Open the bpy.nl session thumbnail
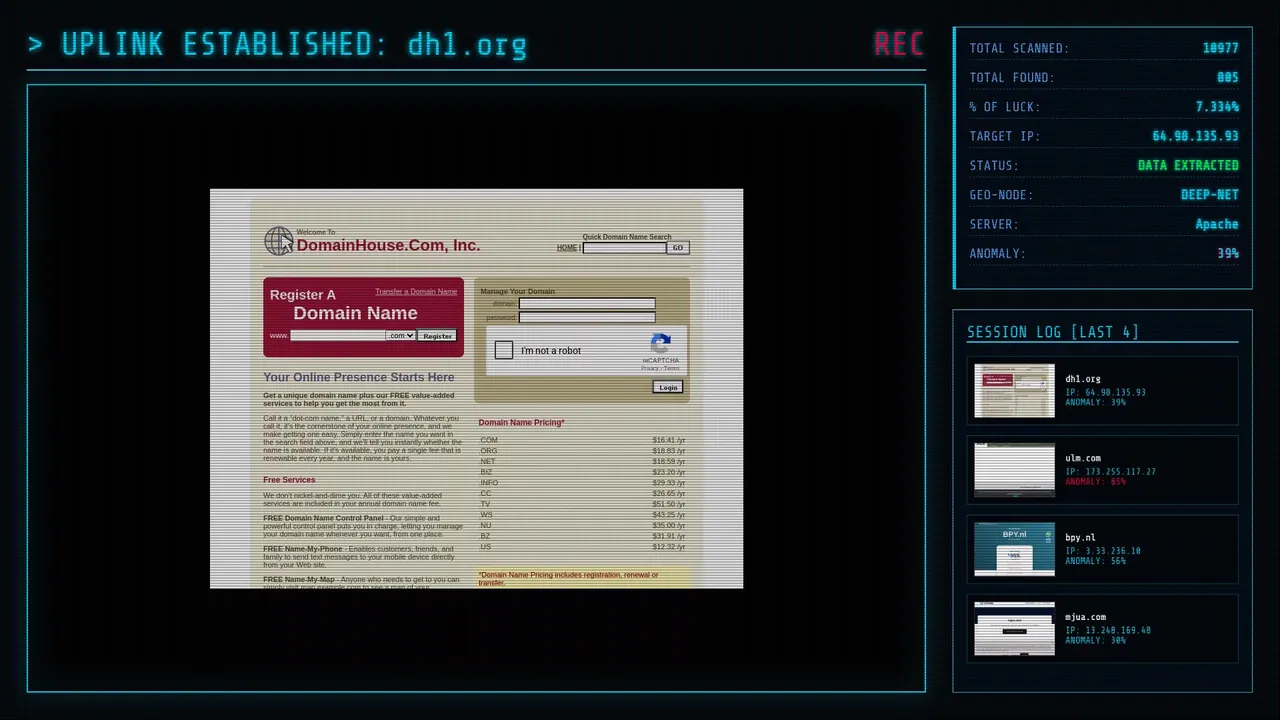Viewport: 1280px width, 720px height. (x=1014, y=550)
